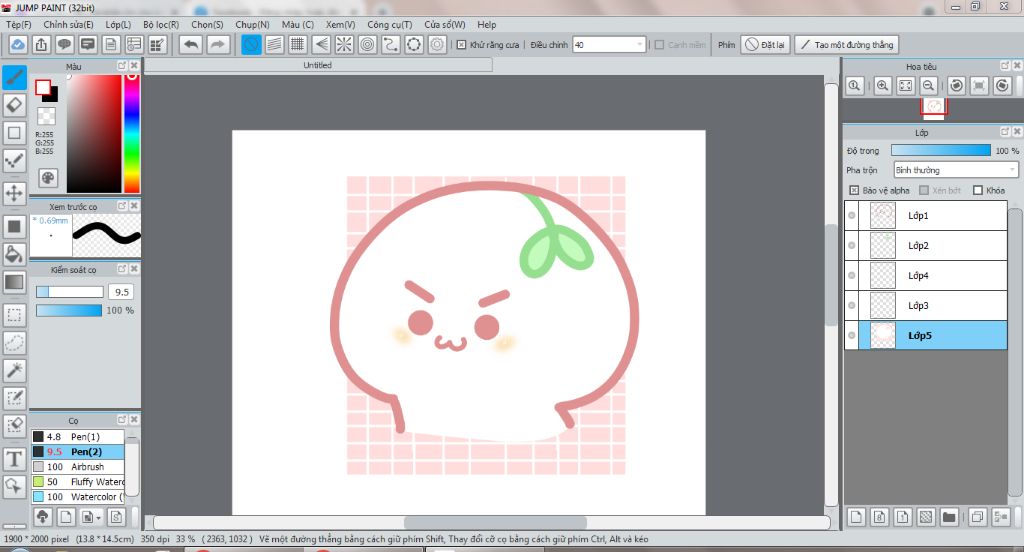This screenshot has height=552, width=1024.
Task: Open the color palette icon in Màu panel
Action: pos(48,178)
